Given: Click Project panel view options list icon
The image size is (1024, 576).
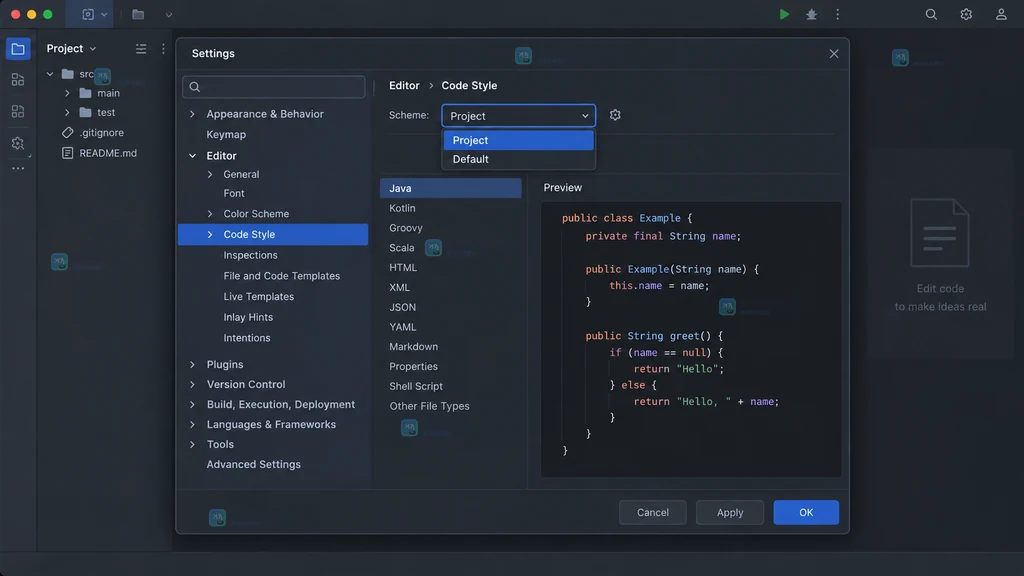Looking at the screenshot, I should (x=141, y=49).
